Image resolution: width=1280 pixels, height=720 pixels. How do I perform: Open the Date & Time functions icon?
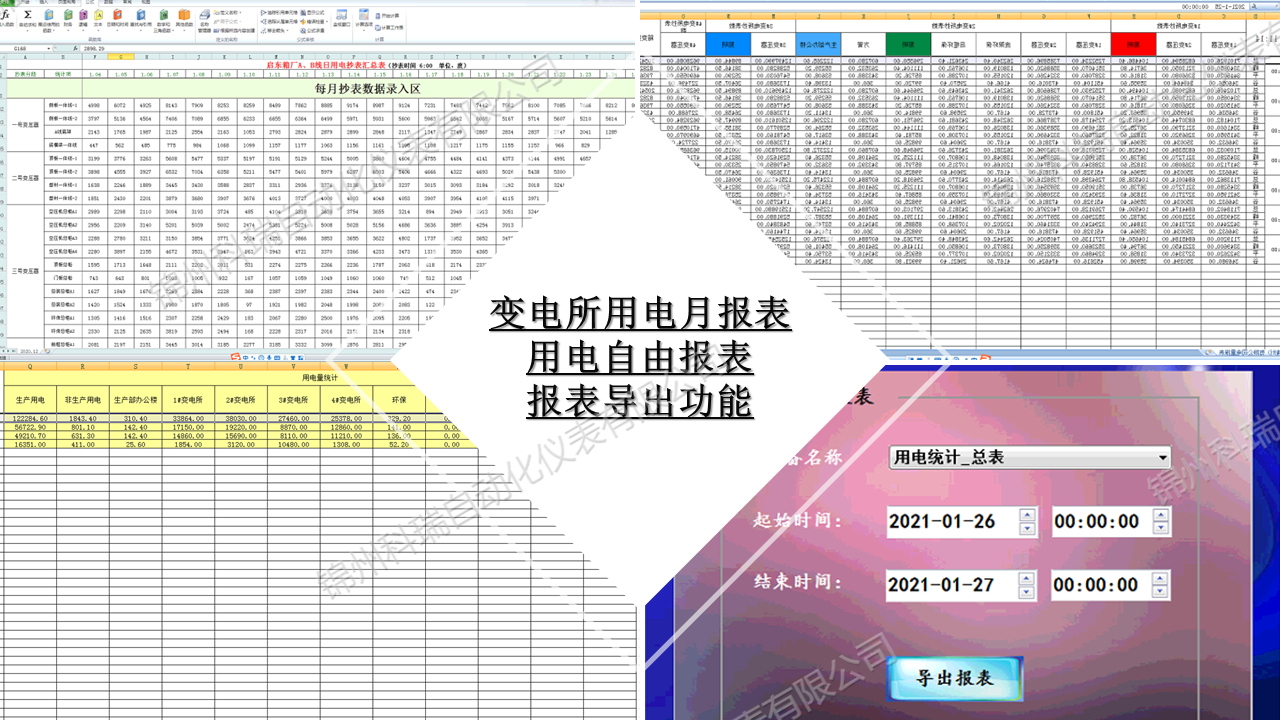tap(117, 15)
